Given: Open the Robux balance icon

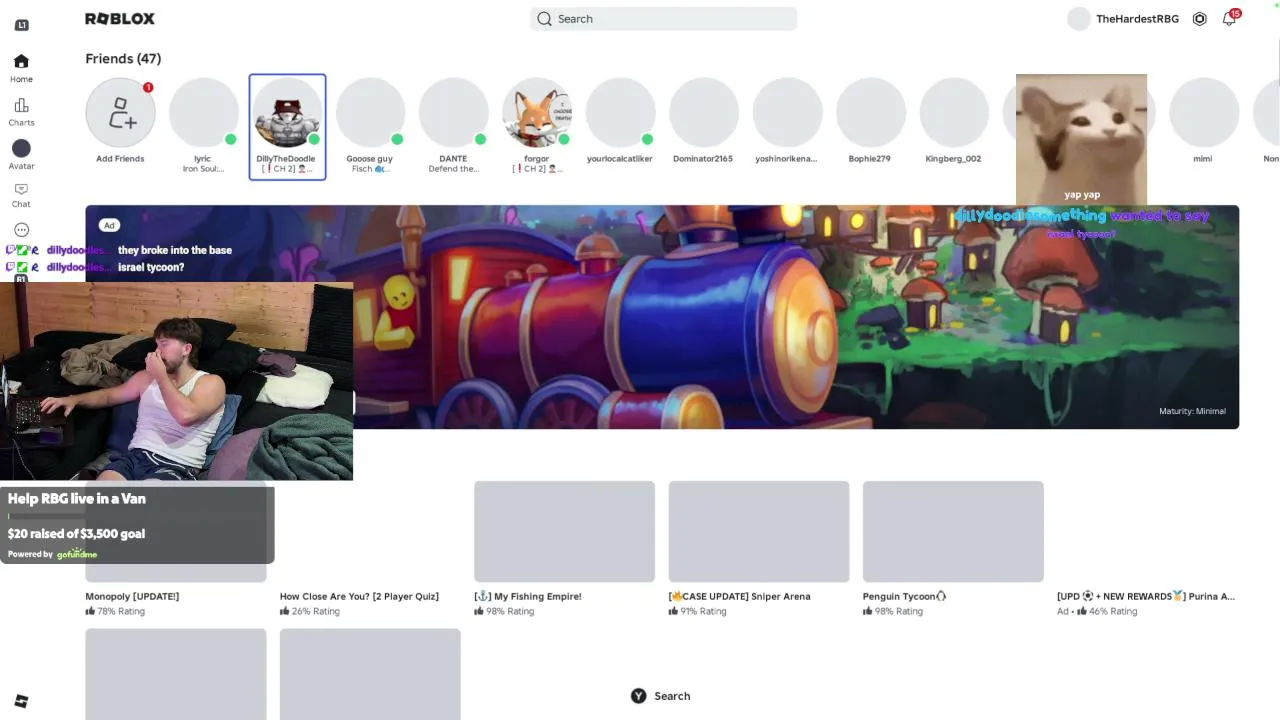Looking at the screenshot, I should [x=1200, y=19].
